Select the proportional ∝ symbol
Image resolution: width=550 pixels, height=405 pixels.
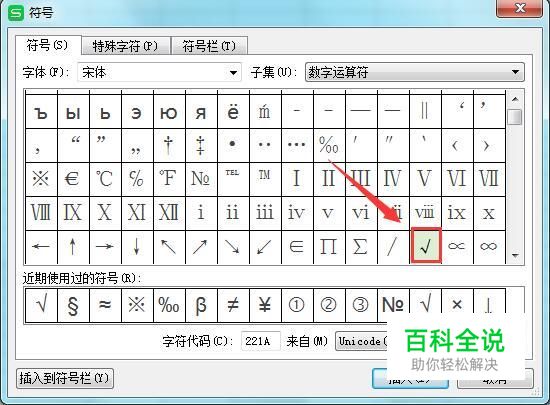point(457,247)
